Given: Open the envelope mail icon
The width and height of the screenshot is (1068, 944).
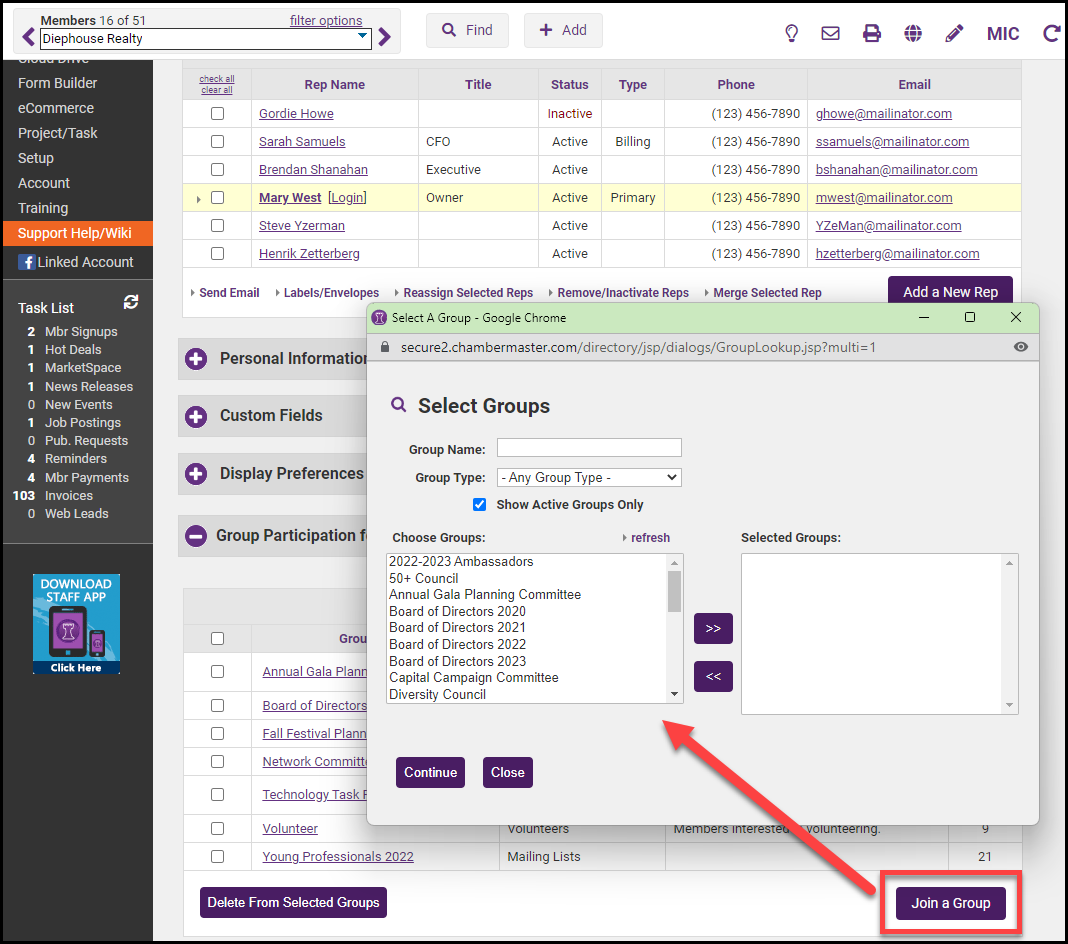Looking at the screenshot, I should click(830, 33).
